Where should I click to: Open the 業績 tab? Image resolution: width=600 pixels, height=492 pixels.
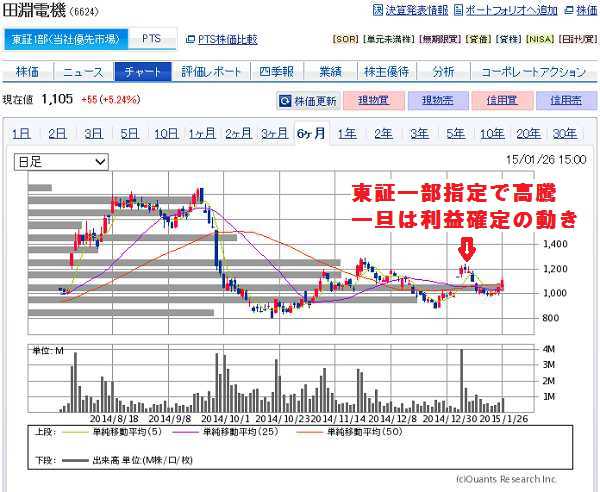pos(330,72)
